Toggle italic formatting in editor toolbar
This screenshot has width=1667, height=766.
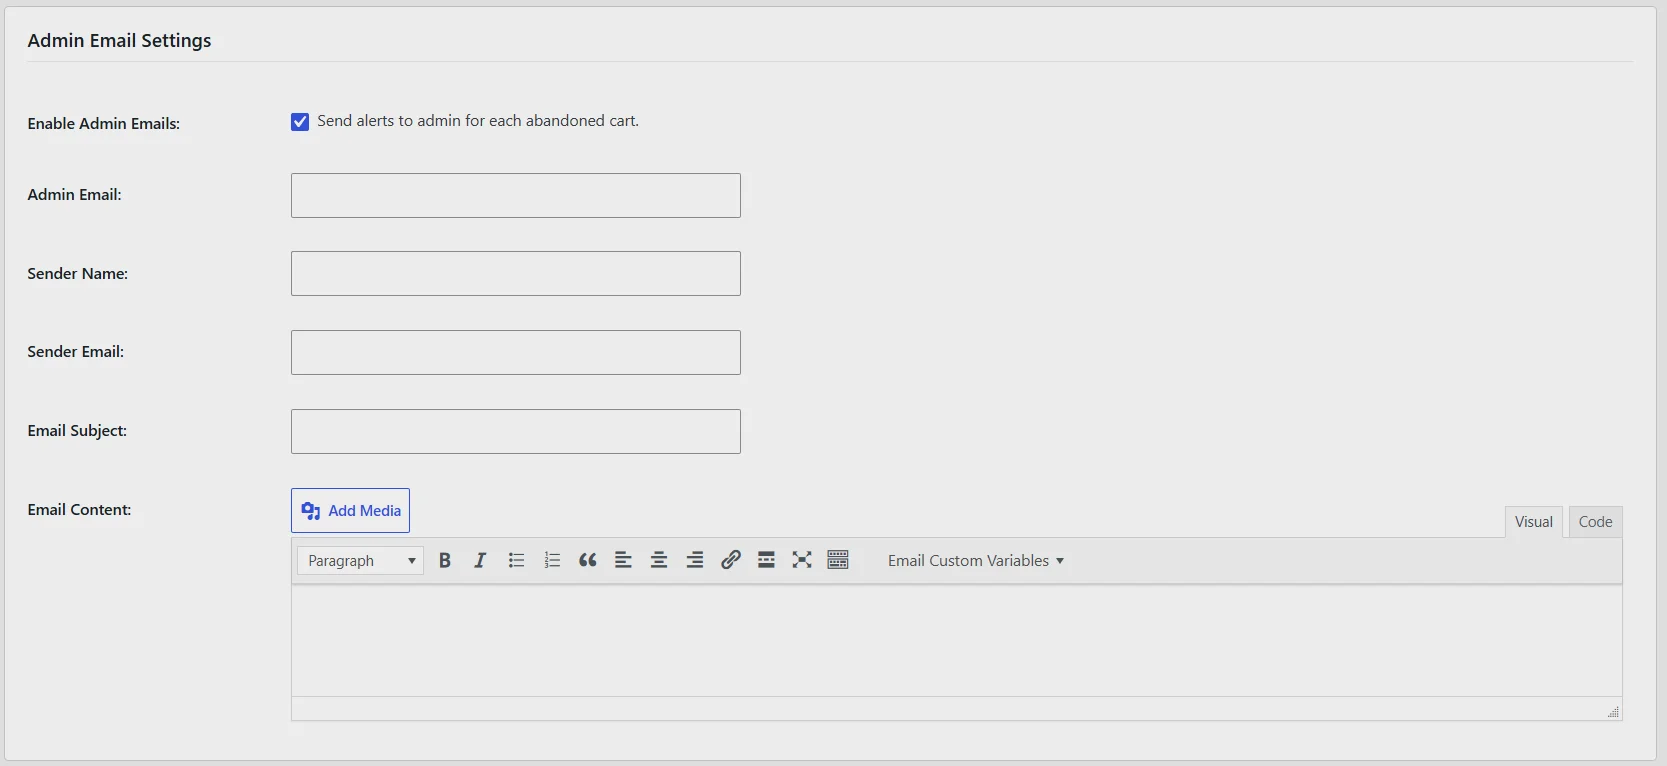480,561
